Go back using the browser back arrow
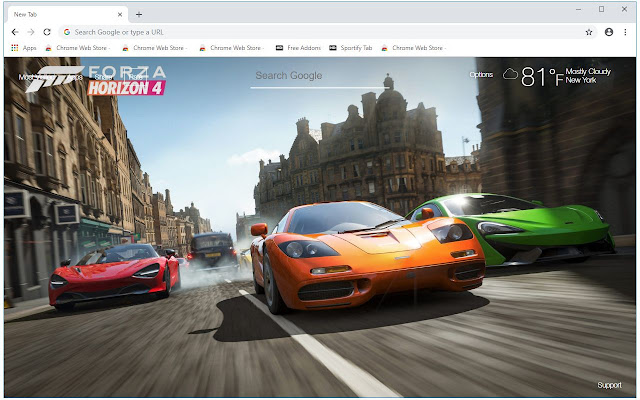The width and height of the screenshot is (640, 400). click(x=15, y=32)
